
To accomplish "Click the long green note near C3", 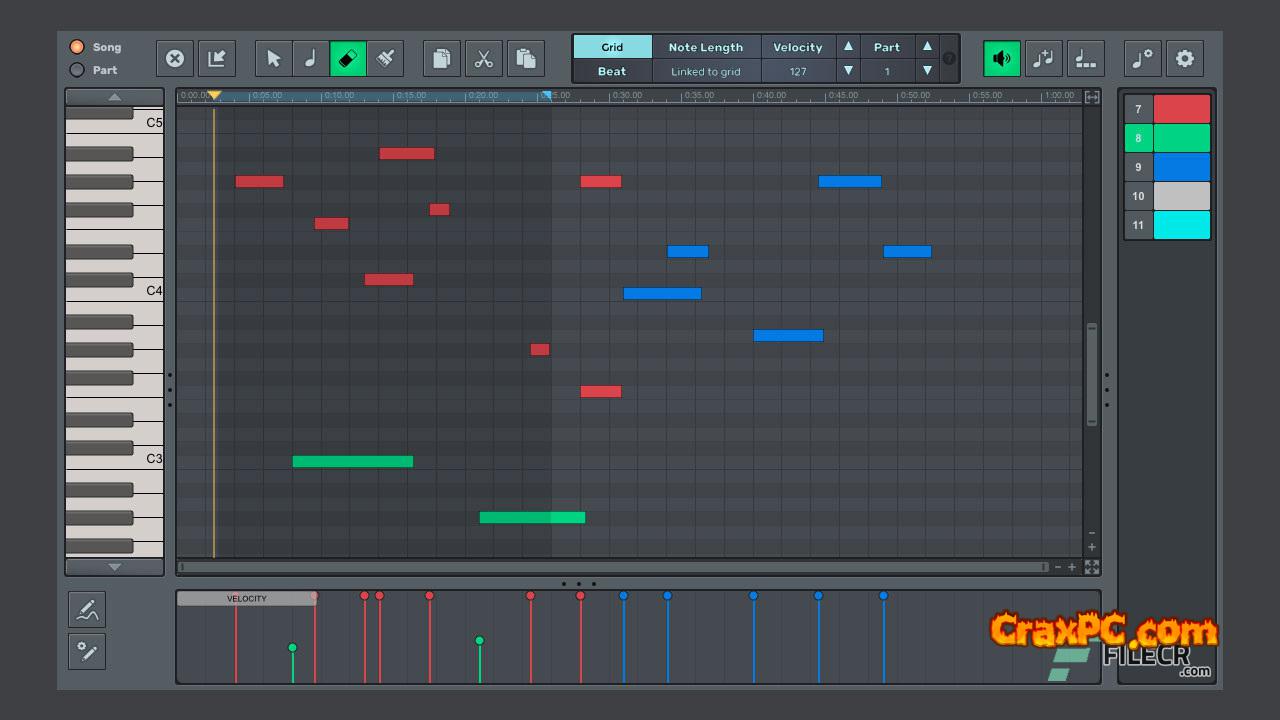I will point(352,462).
